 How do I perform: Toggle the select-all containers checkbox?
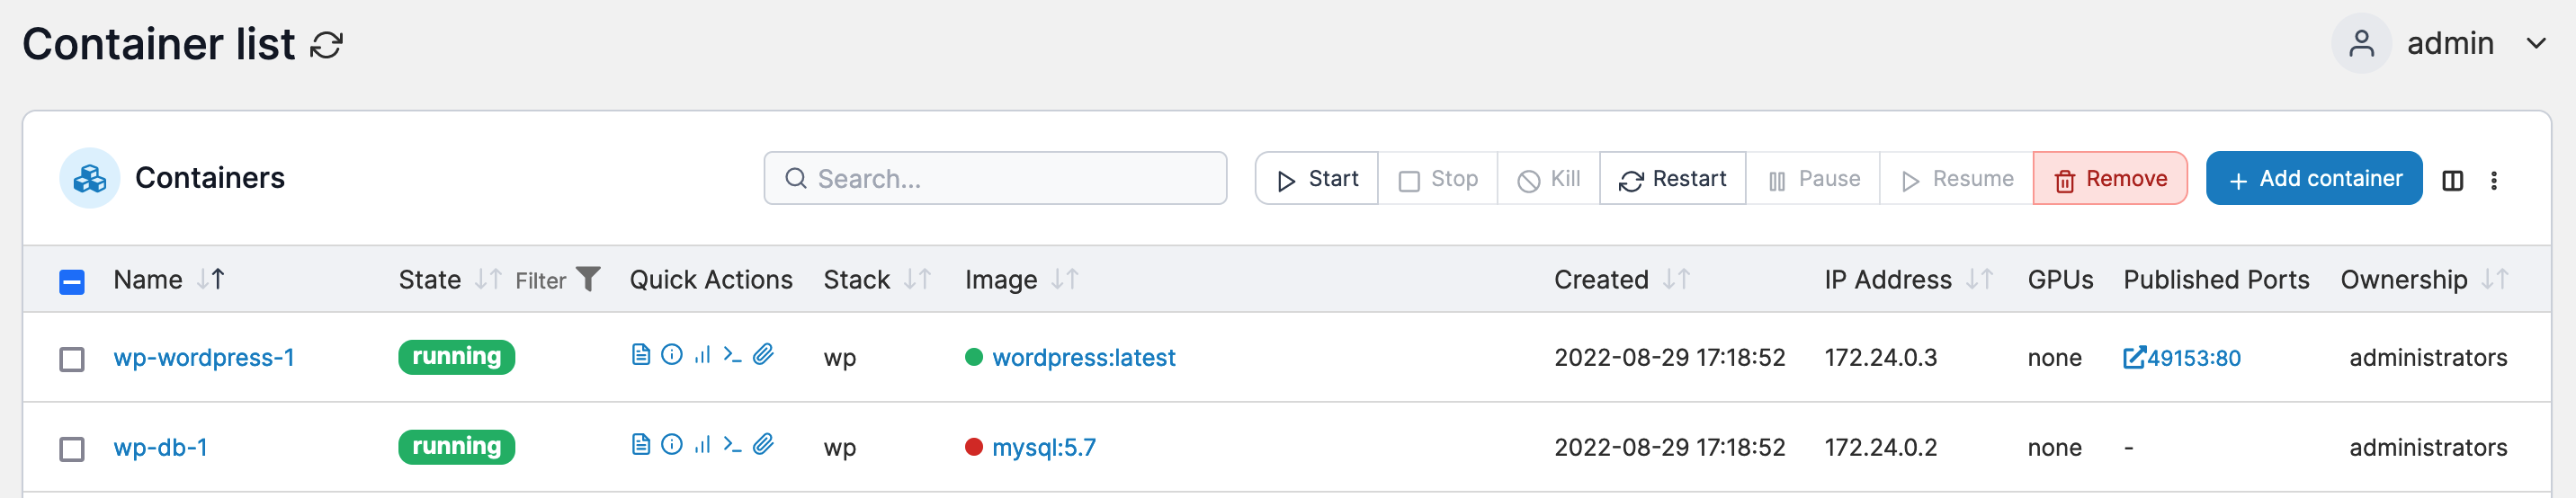72,282
